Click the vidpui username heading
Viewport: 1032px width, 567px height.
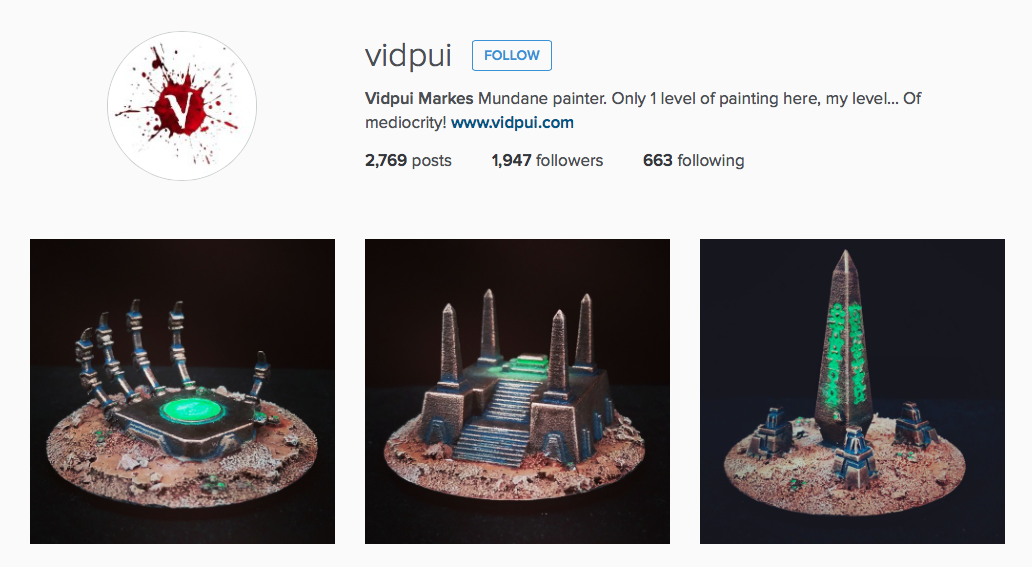pos(408,55)
